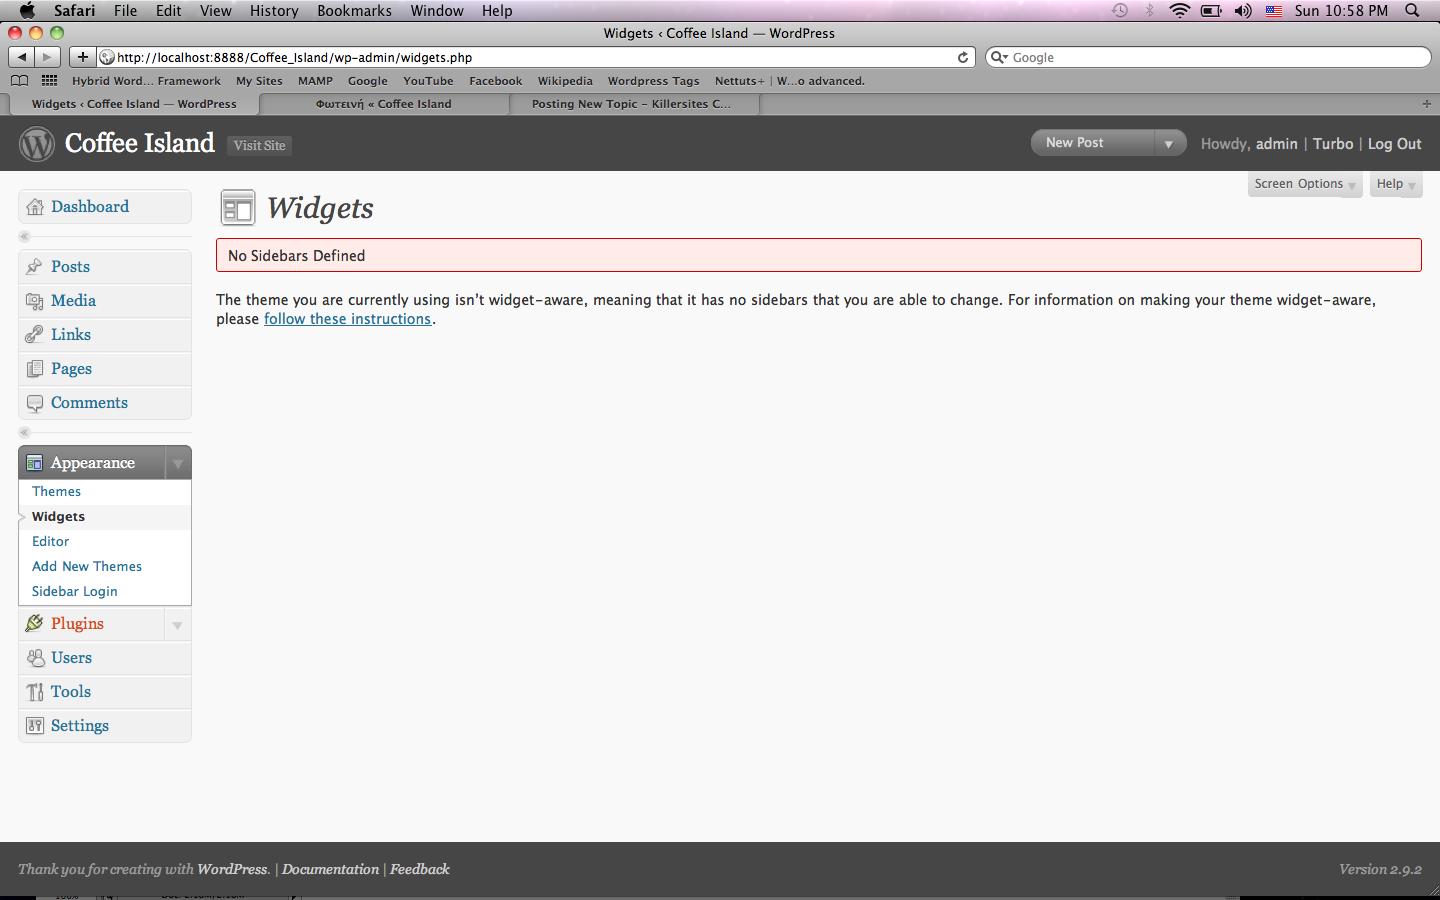Open the Documentation footer link
Screen dimensions: 1440x900
(x=330, y=869)
